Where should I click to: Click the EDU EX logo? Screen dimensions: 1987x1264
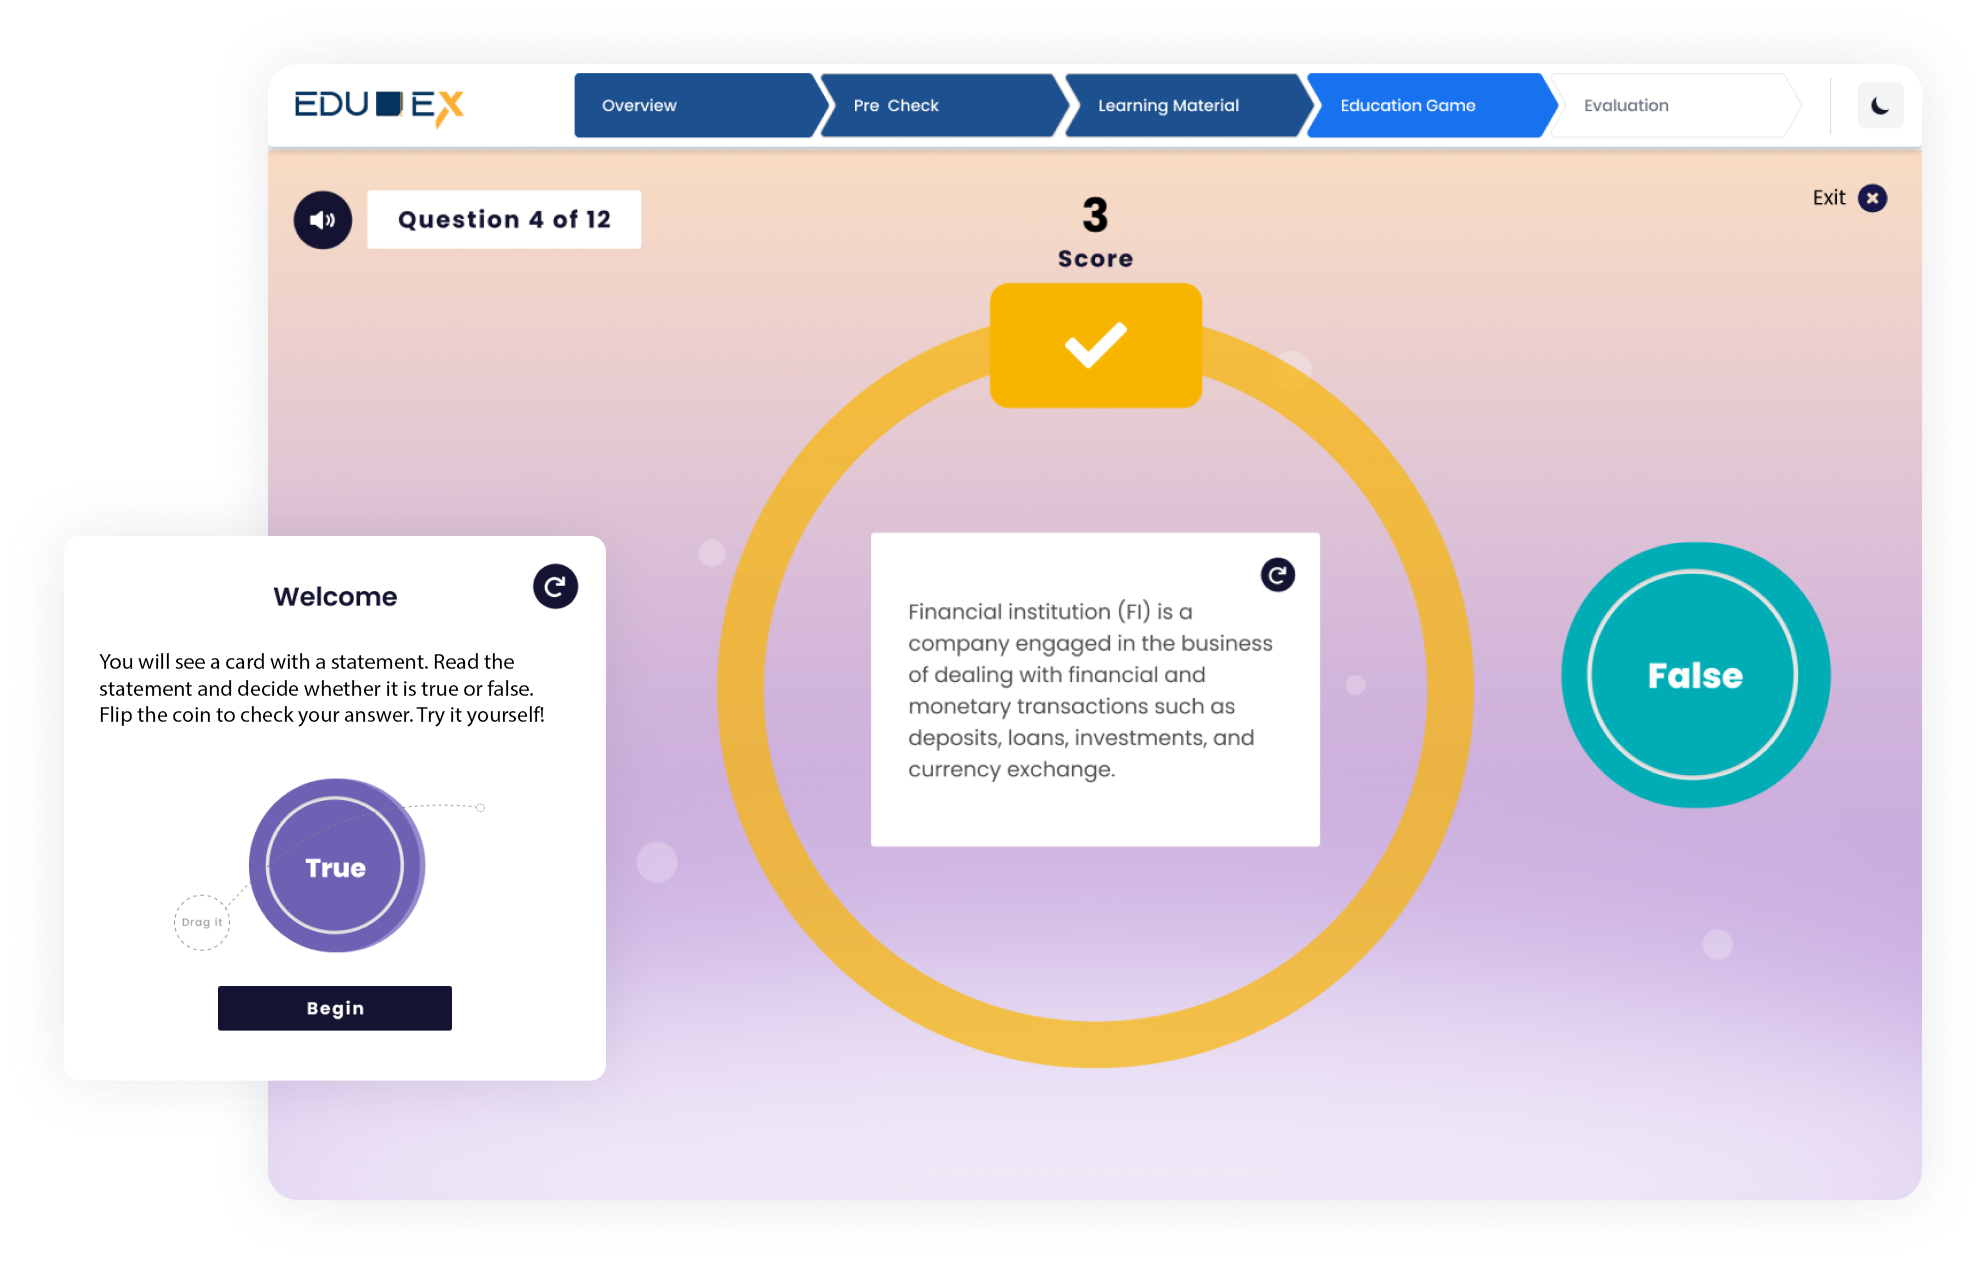(381, 104)
